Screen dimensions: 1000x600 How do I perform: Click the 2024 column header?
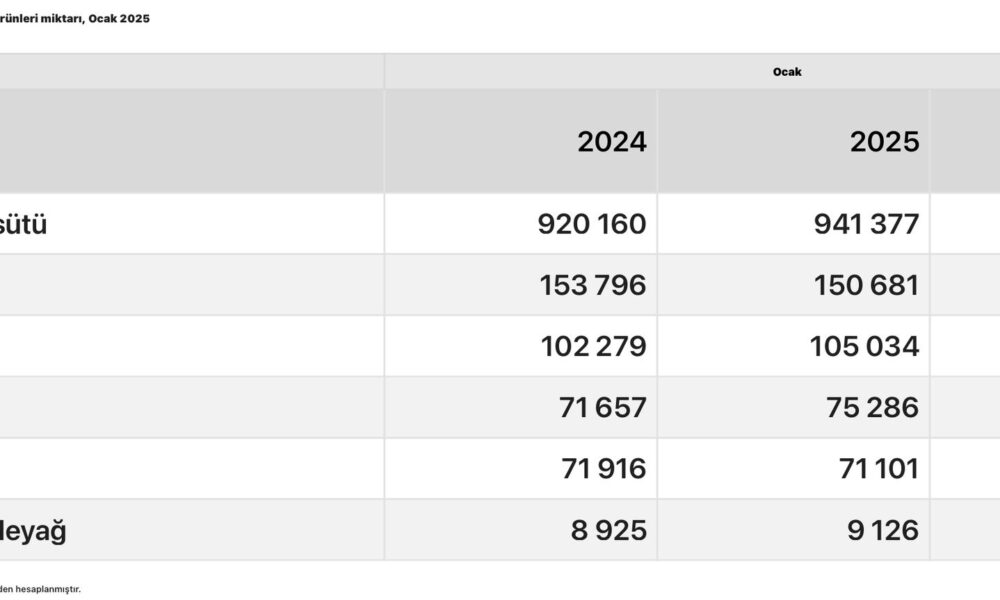coord(611,142)
